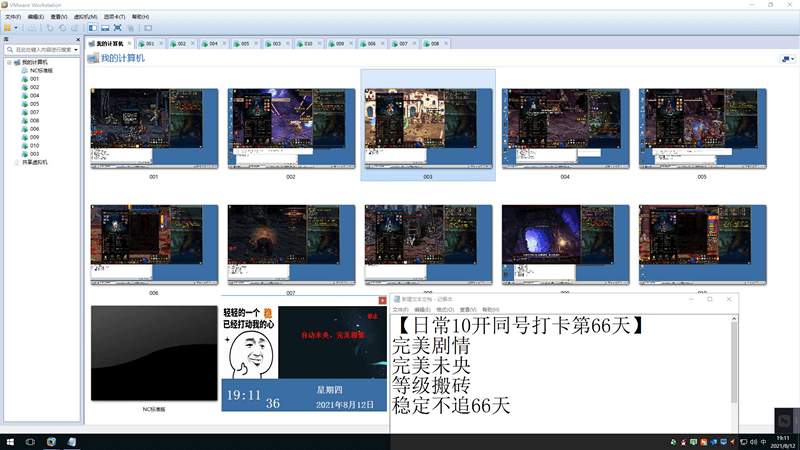Select VM 002 in the library tree

point(31,87)
